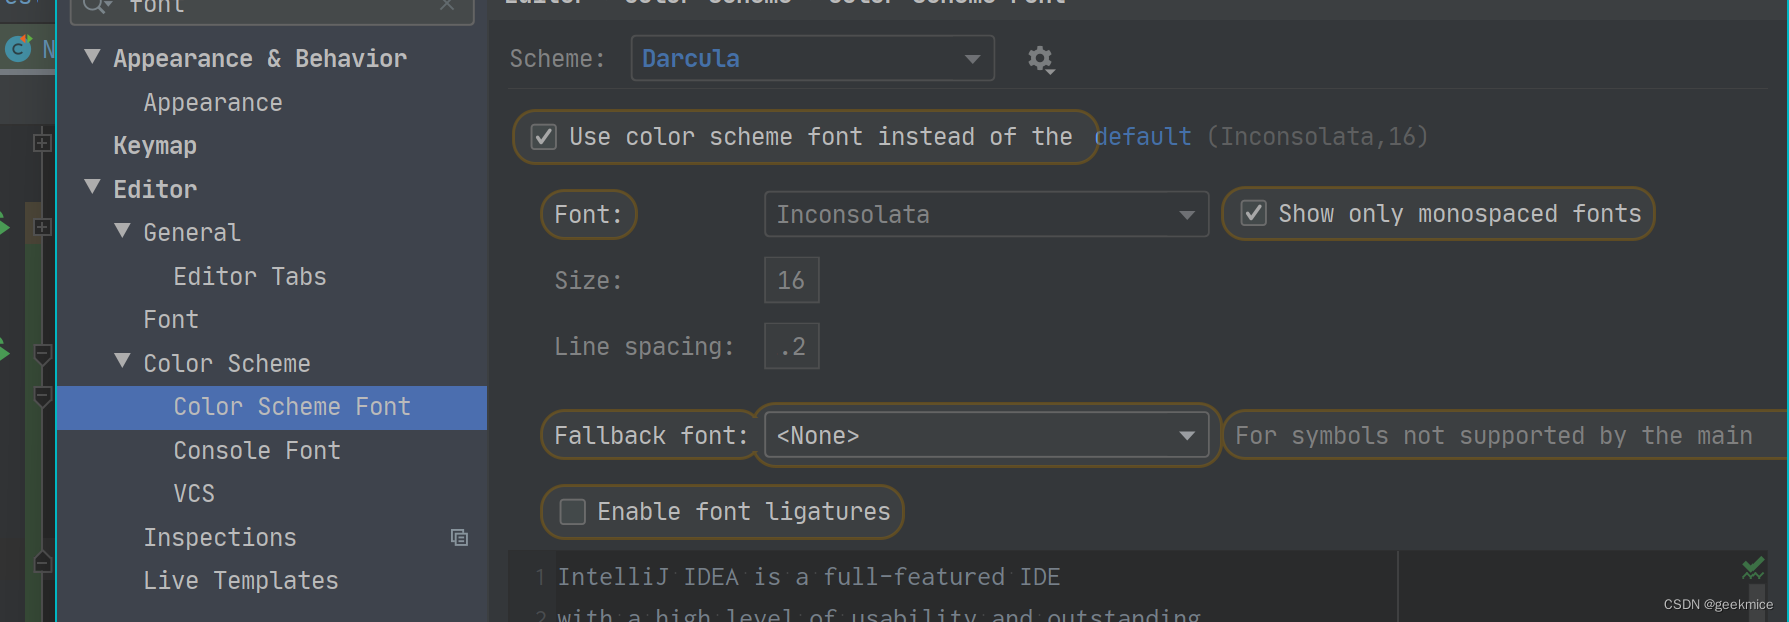Uncheck Use color scheme font option

point(544,137)
